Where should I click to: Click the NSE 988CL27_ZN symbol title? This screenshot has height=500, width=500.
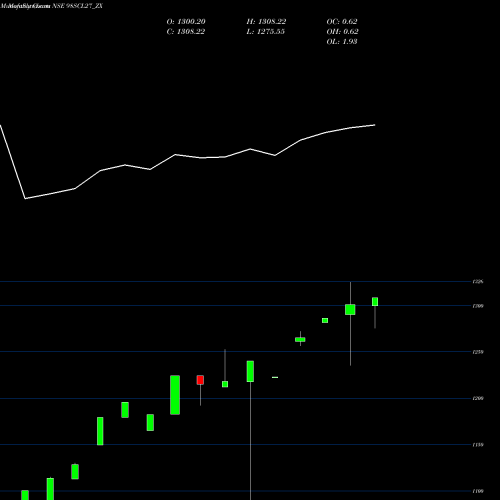click(x=77, y=6)
